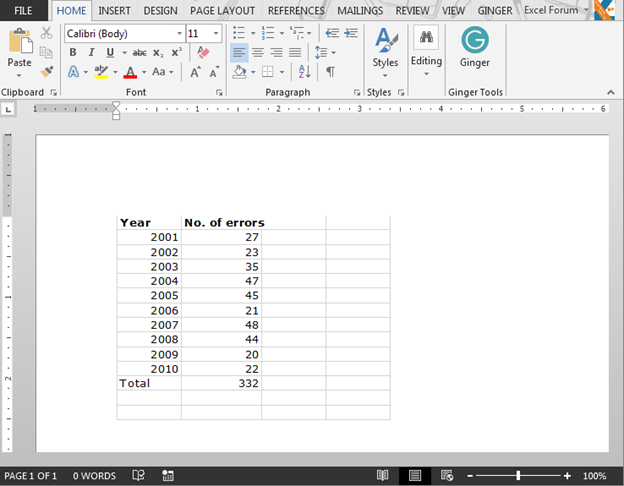Open the Font dialog launcher
624x486 pixels.
click(x=219, y=93)
